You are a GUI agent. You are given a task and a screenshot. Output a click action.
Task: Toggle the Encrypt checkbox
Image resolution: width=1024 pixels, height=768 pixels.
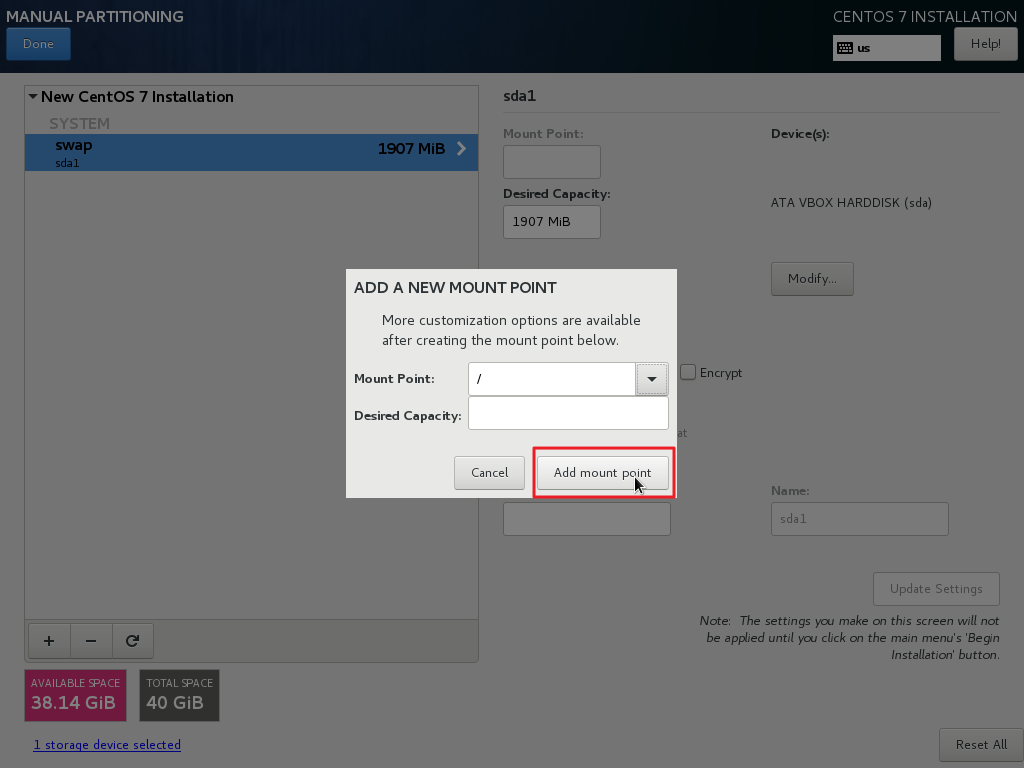click(688, 372)
